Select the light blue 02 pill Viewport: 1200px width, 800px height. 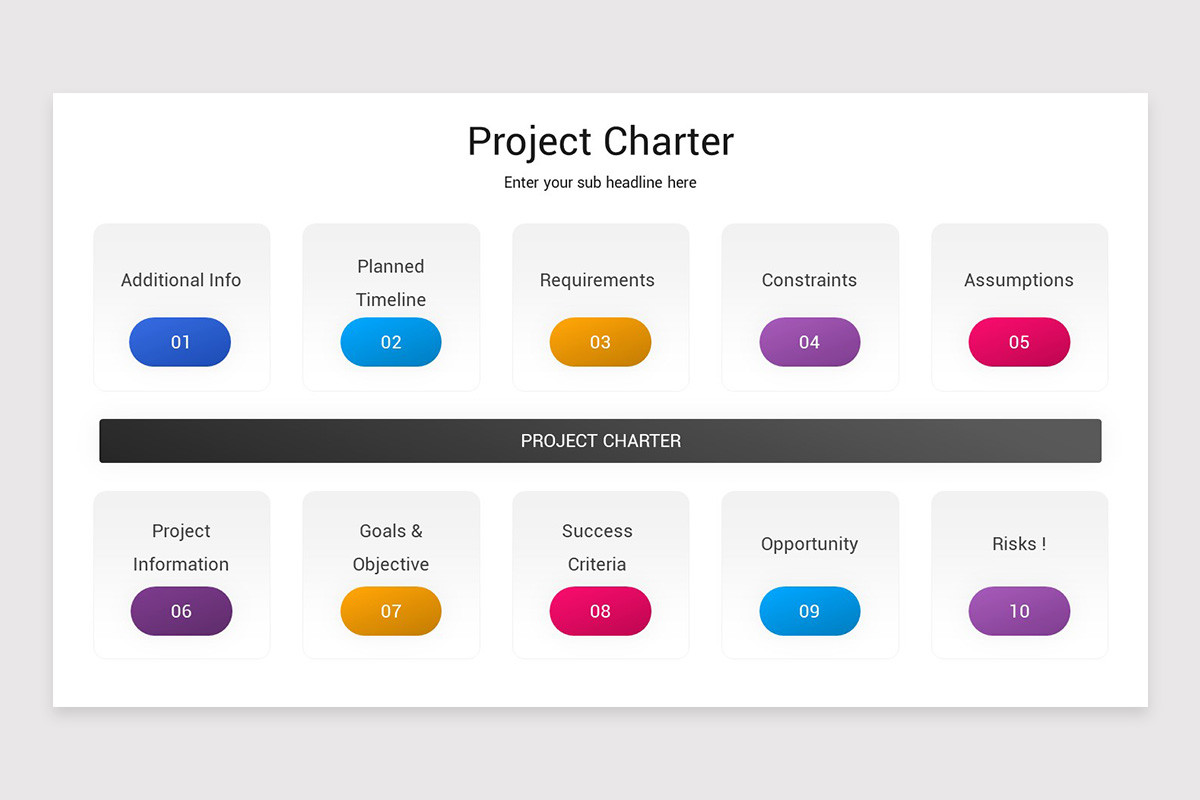(391, 342)
